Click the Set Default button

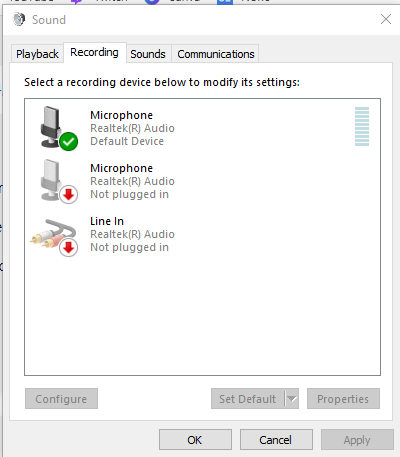pos(248,399)
